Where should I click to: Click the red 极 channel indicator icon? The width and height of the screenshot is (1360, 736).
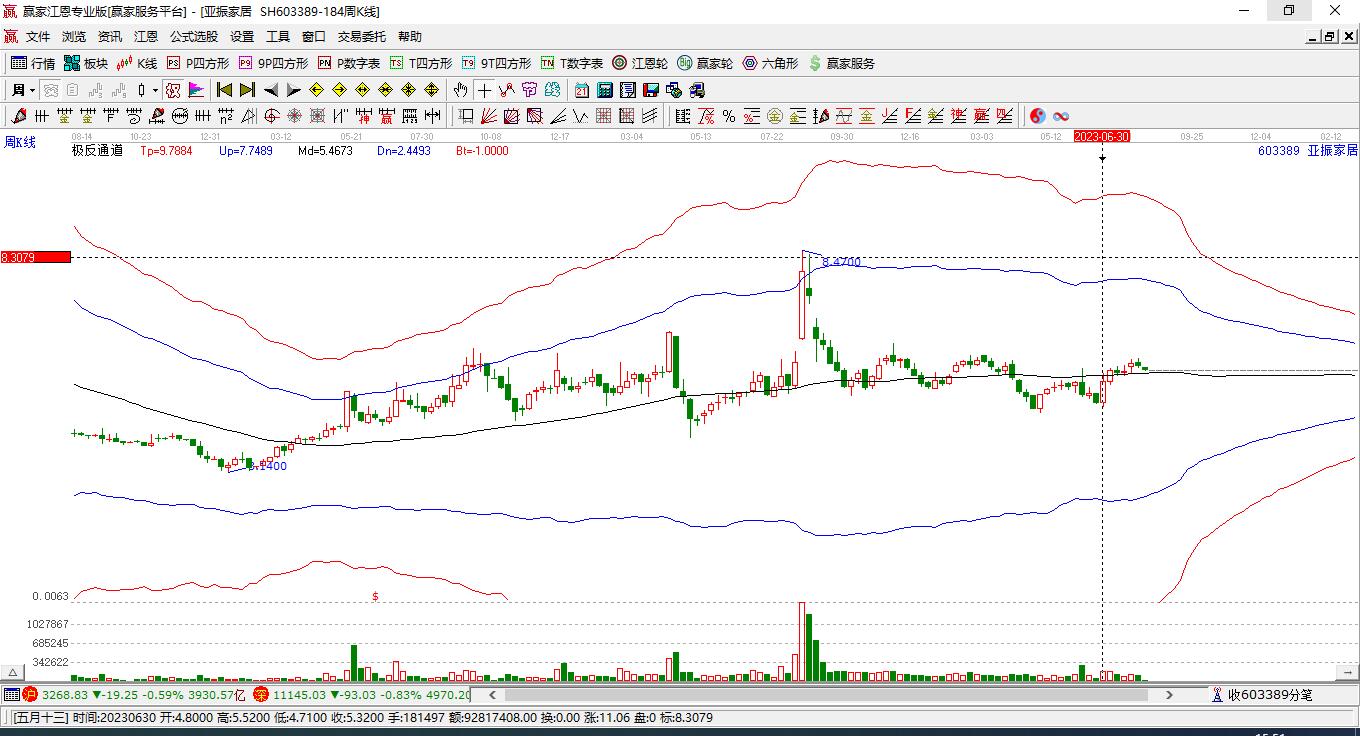pyautogui.click(x=173, y=90)
